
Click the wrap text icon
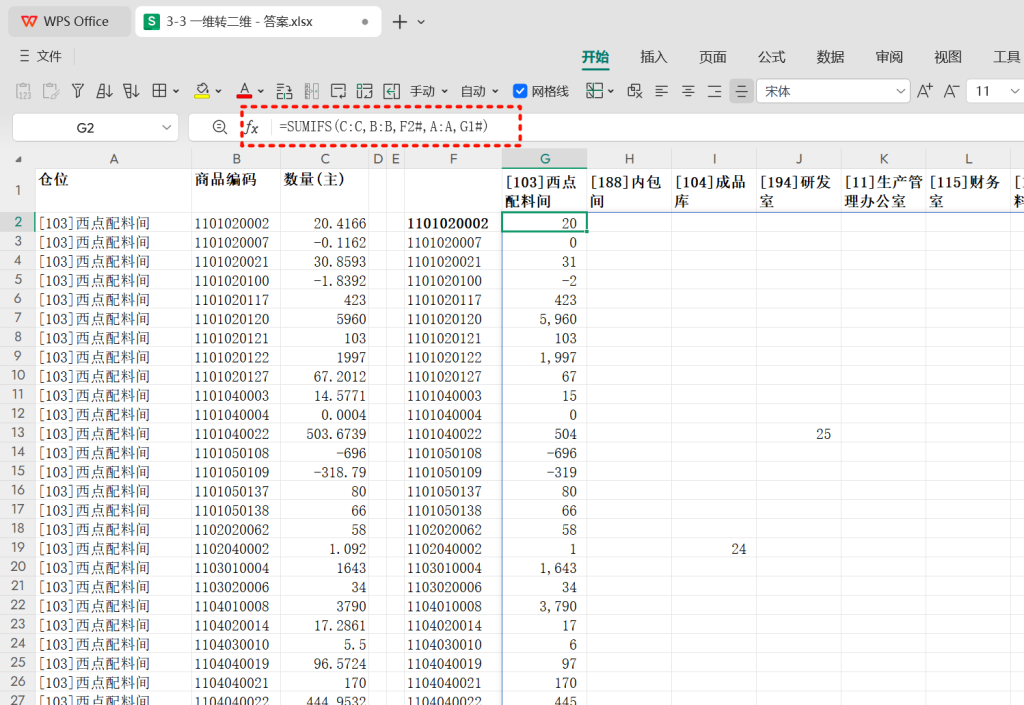(x=338, y=91)
